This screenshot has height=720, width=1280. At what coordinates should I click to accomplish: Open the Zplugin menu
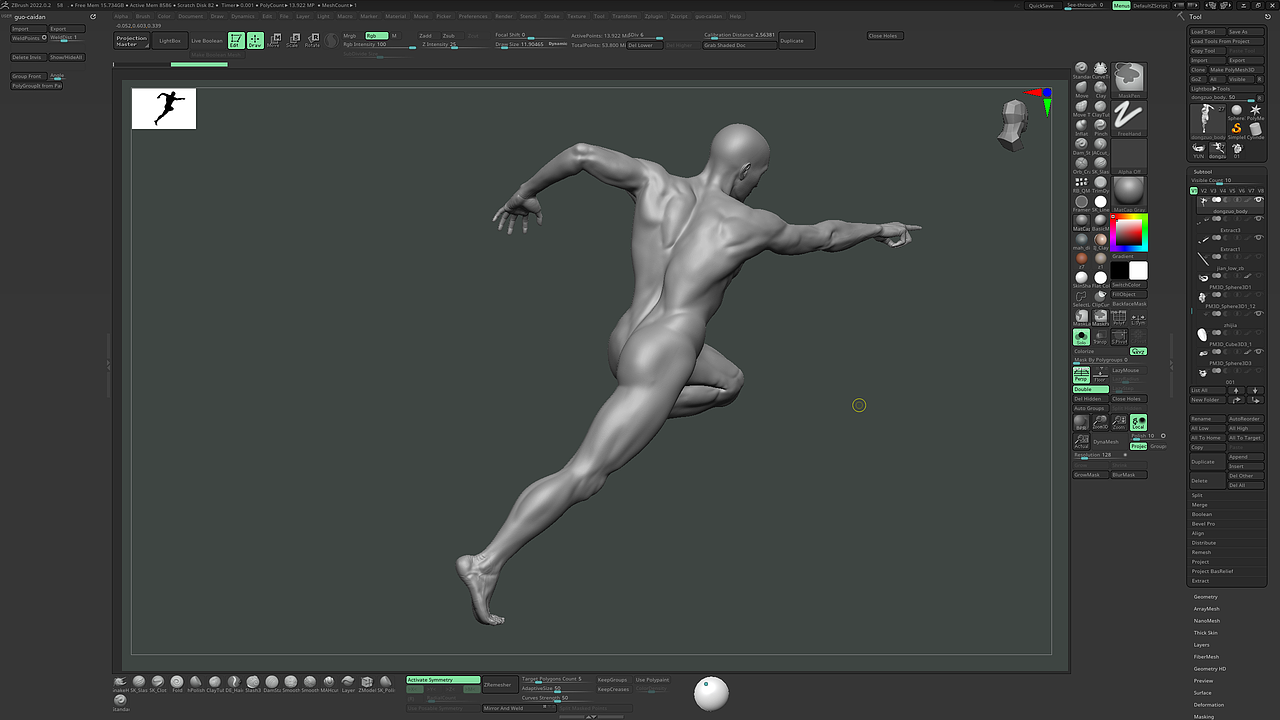point(654,16)
